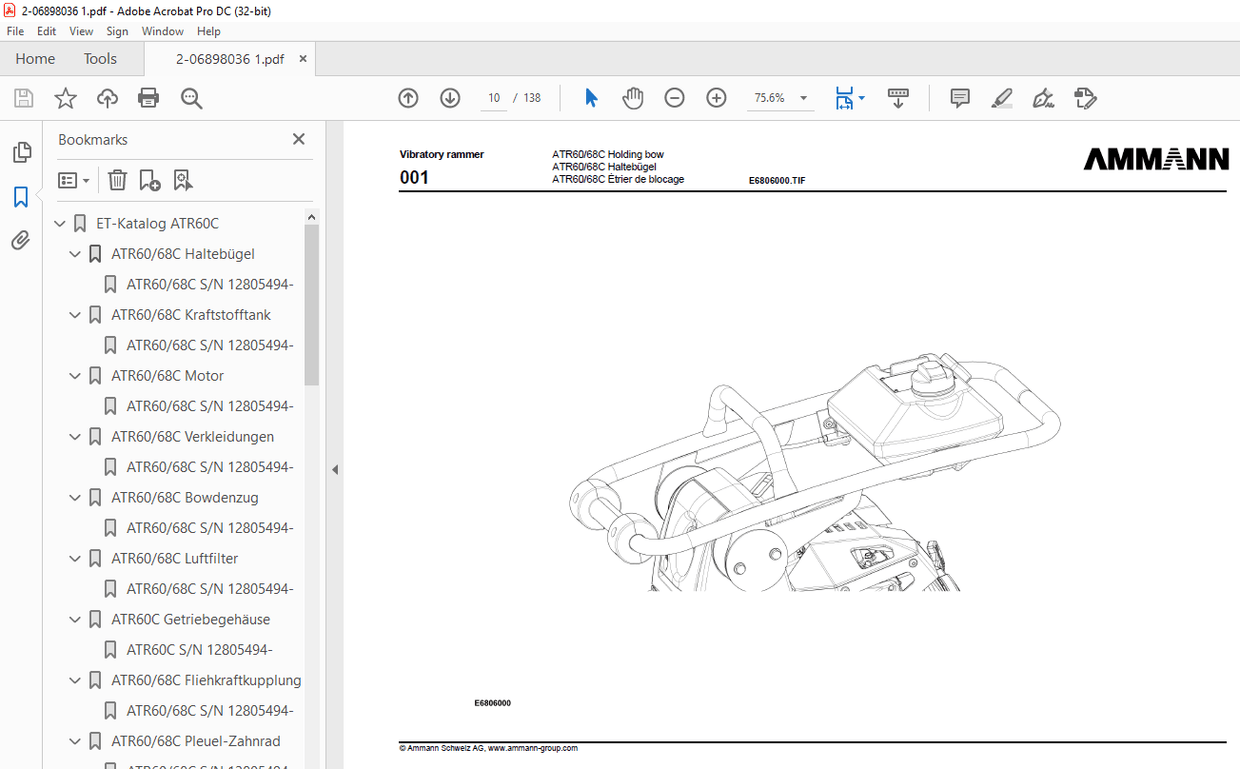Collapse the ATR60/68C Haltebügel bookmark
The height and width of the screenshot is (769, 1240).
click(75, 254)
